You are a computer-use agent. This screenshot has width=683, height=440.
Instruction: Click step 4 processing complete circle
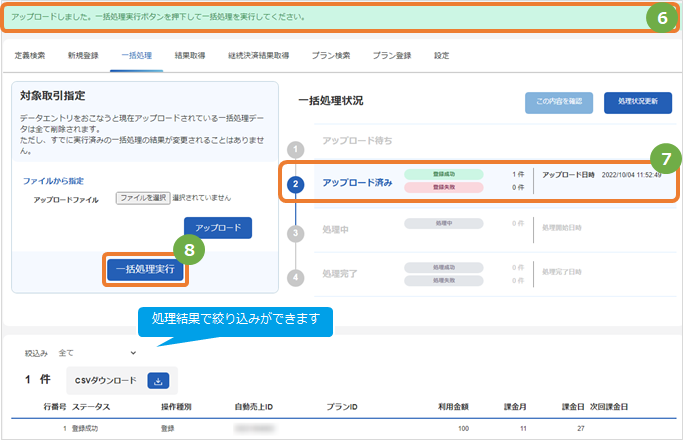295,278
